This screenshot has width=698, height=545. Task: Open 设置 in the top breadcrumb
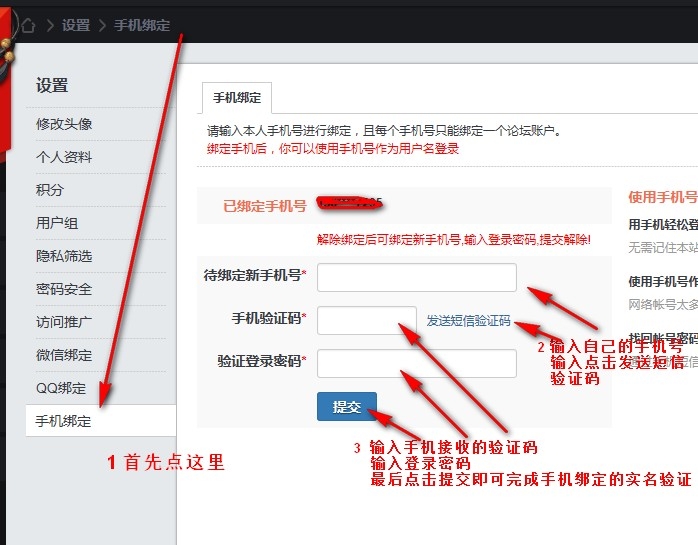coord(75,25)
